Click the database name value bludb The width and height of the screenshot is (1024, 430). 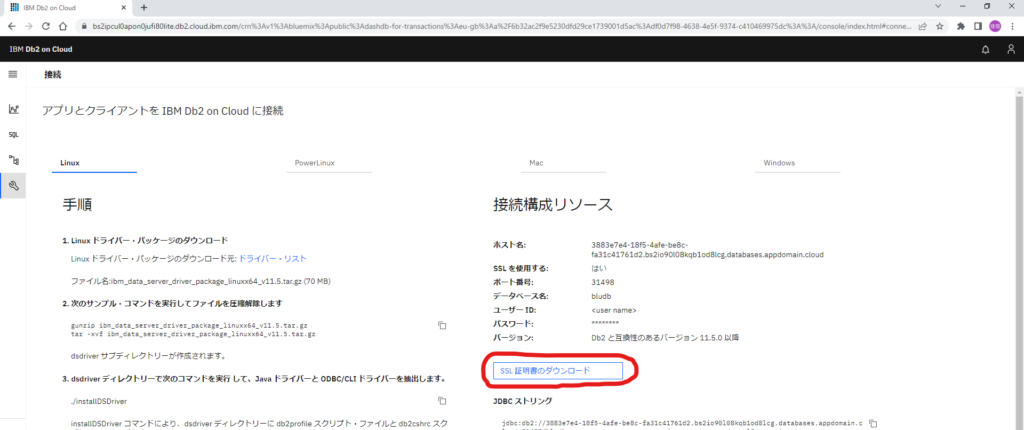coord(601,296)
